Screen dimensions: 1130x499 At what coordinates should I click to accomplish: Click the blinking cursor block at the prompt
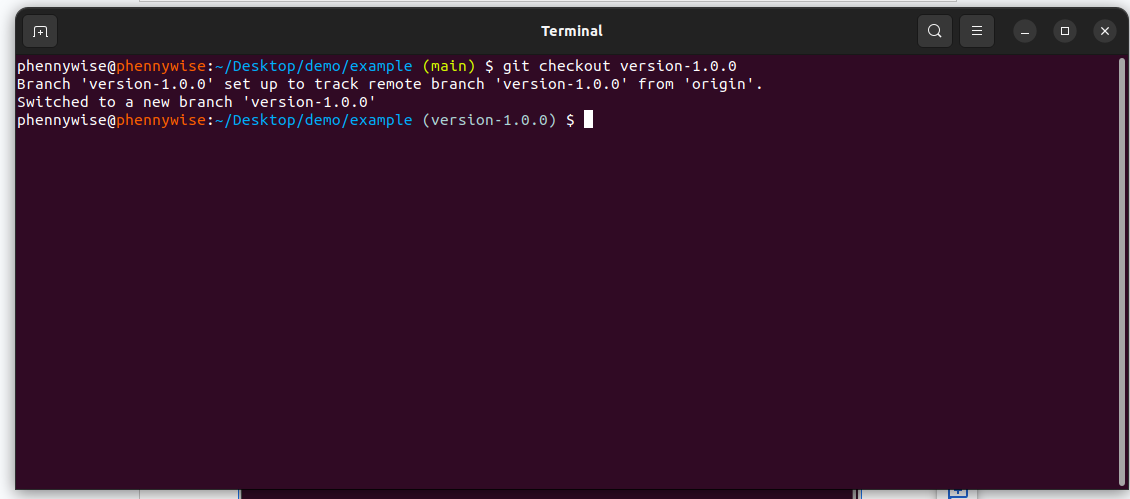(x=588, y=120)
